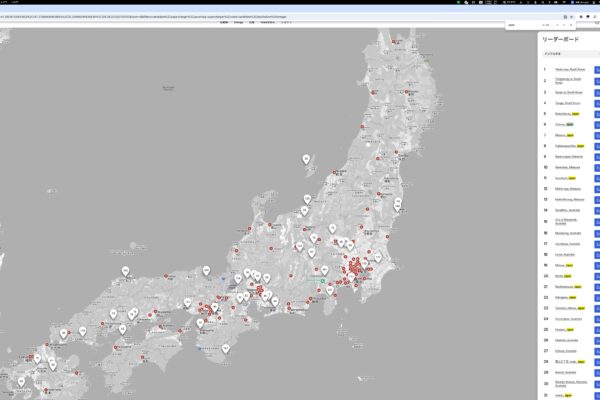Viewport: 600px width, 400px height.
Task: Click the find-in-page search text field
Action: pos(522,25)
